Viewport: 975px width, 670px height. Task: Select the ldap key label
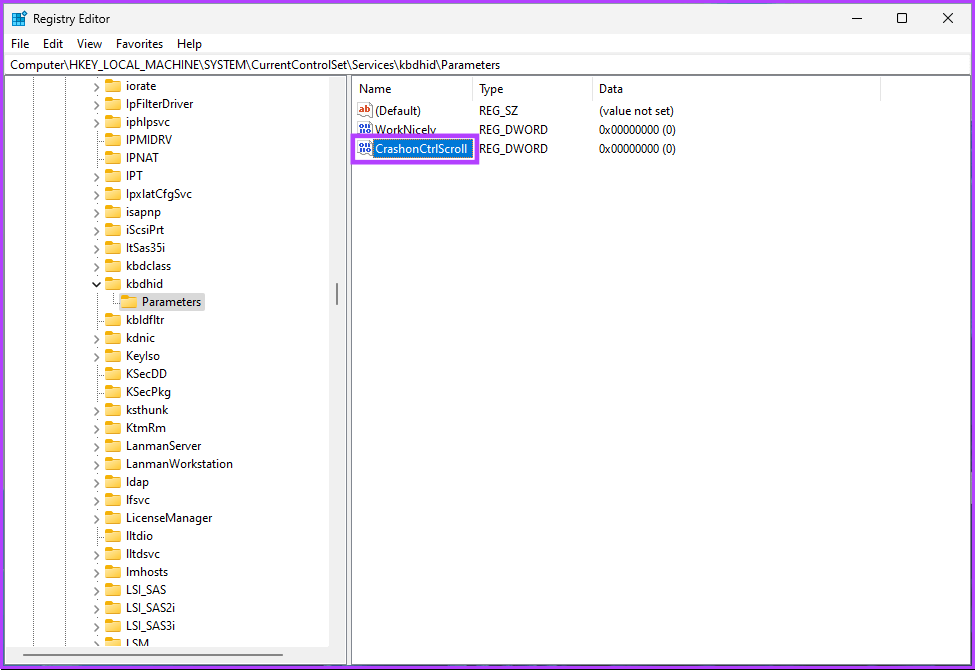(137, 482)
